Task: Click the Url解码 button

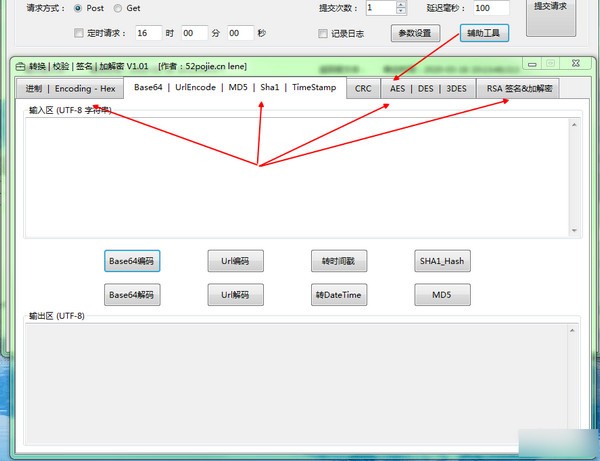Action: (235, 295)
